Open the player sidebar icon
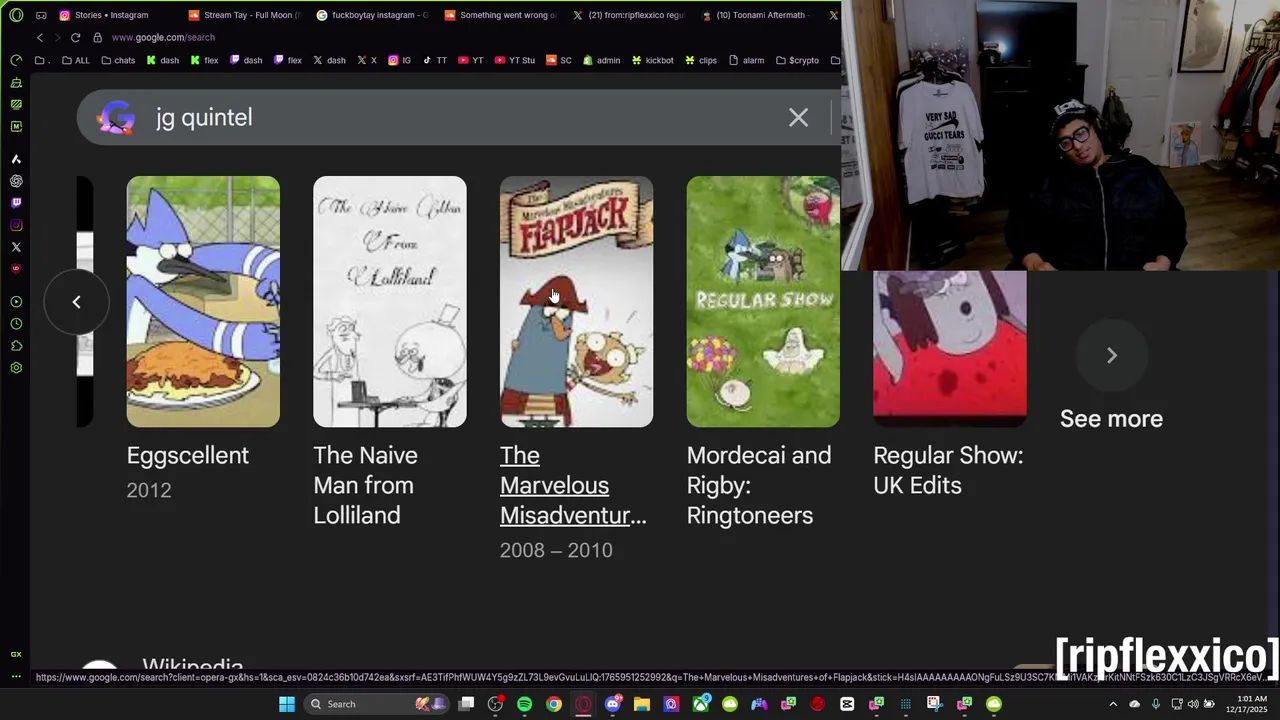The height and width of the screenshot is (720, 1280). [16, 302]
